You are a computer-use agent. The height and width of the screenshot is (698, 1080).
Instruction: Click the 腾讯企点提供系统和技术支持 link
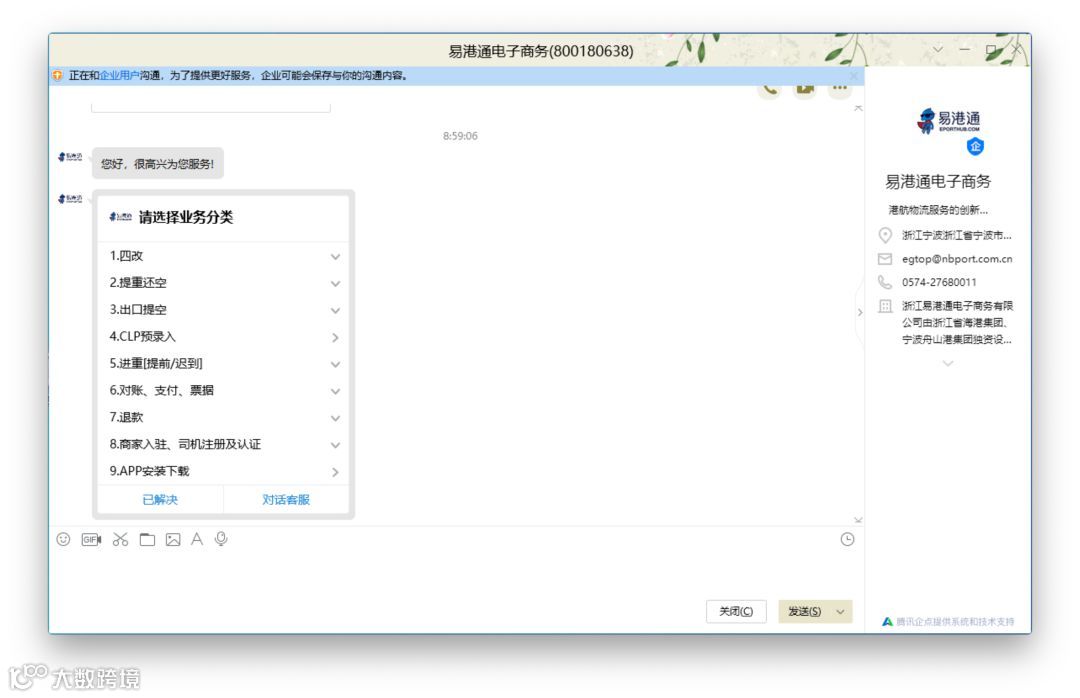955,622
